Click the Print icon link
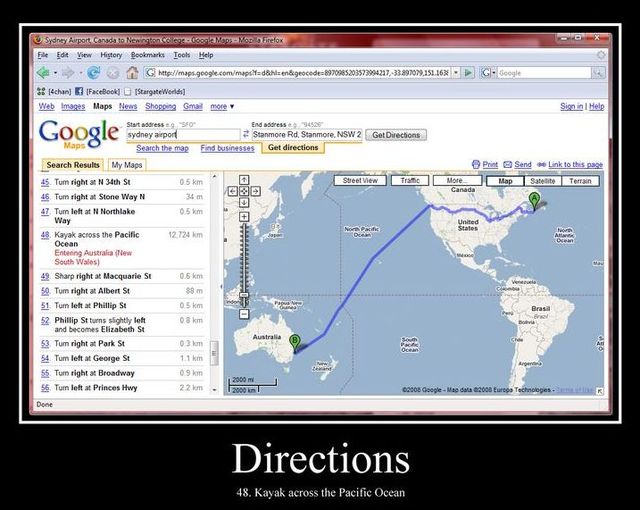Screen dimensions: 640x510 click(x=485, y=164)
